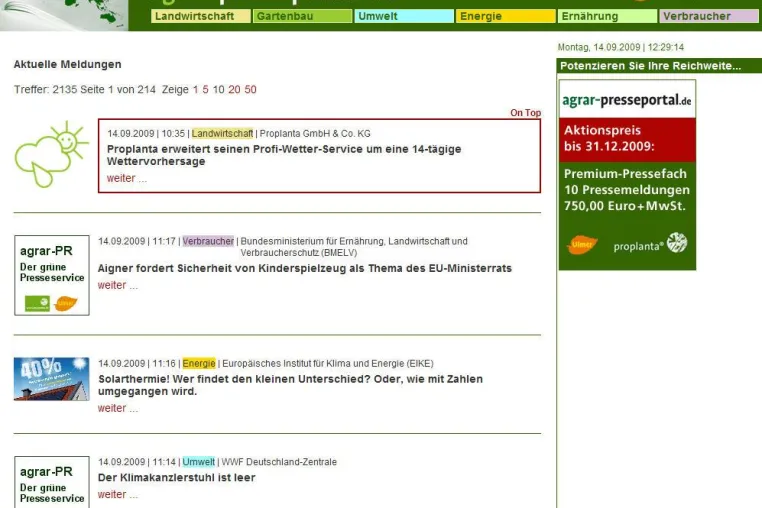
Task: Click the Potenzieren Sie Ihre Reichweite header
Action: [x=650, y=66]
